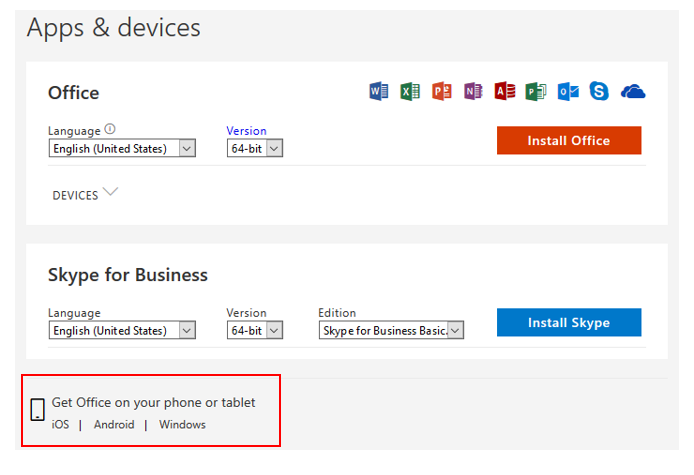Screen dimensions: 694x475
Task: Click the OneDrive cloud icon
Action: [633, 92]
